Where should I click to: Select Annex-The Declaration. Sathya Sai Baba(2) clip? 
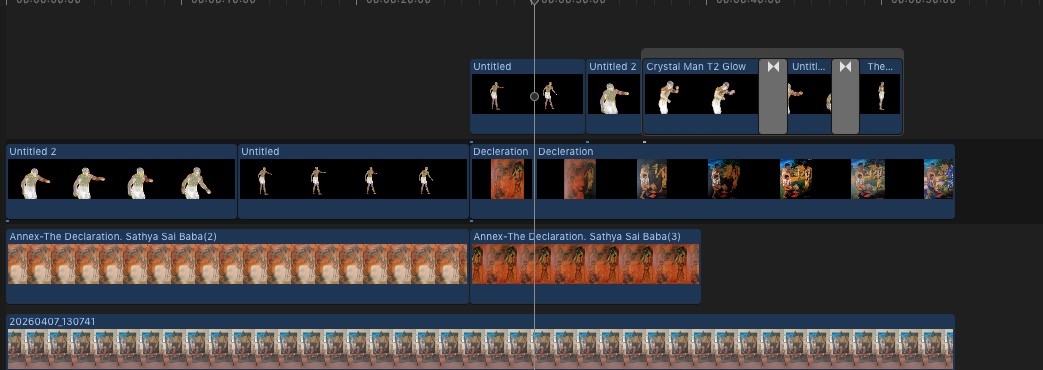(237, 267)
